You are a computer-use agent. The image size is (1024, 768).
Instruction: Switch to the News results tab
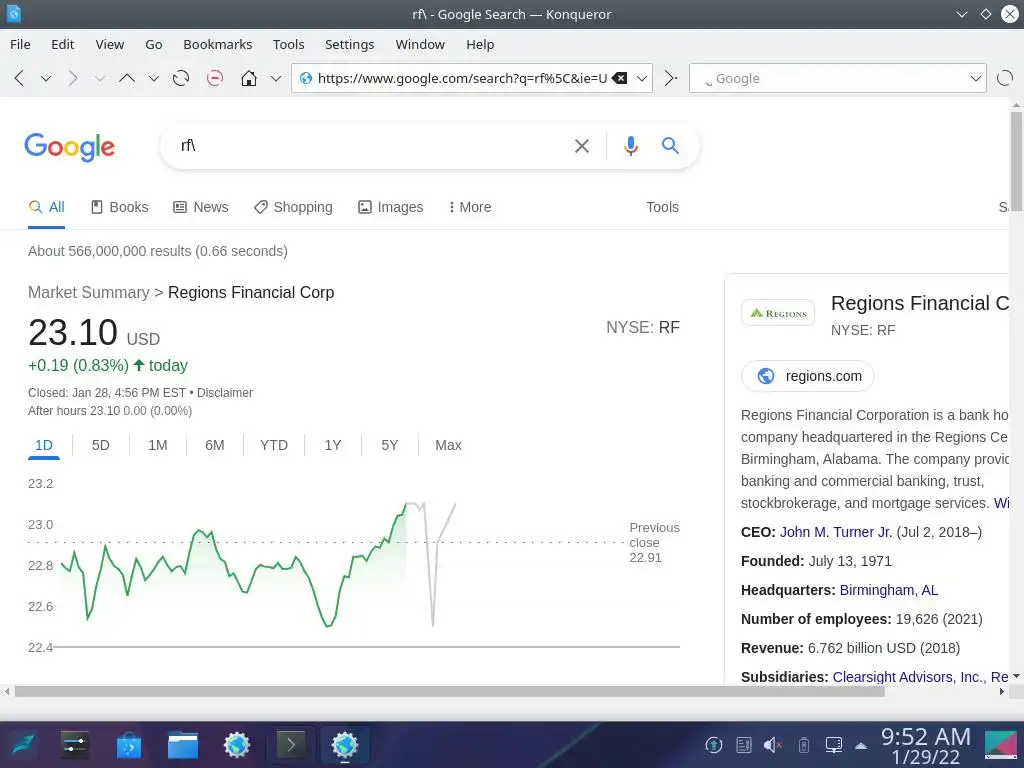pyautogui.click(x=200, y=207)
